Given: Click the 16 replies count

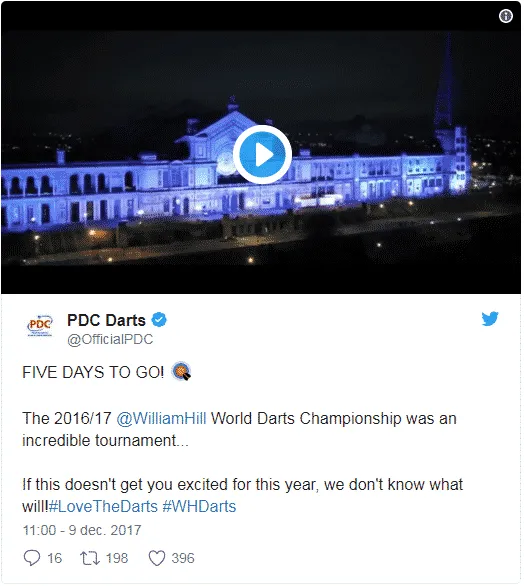Looking at the screenshot, I should pyautogui.click(x=55, y=558).
